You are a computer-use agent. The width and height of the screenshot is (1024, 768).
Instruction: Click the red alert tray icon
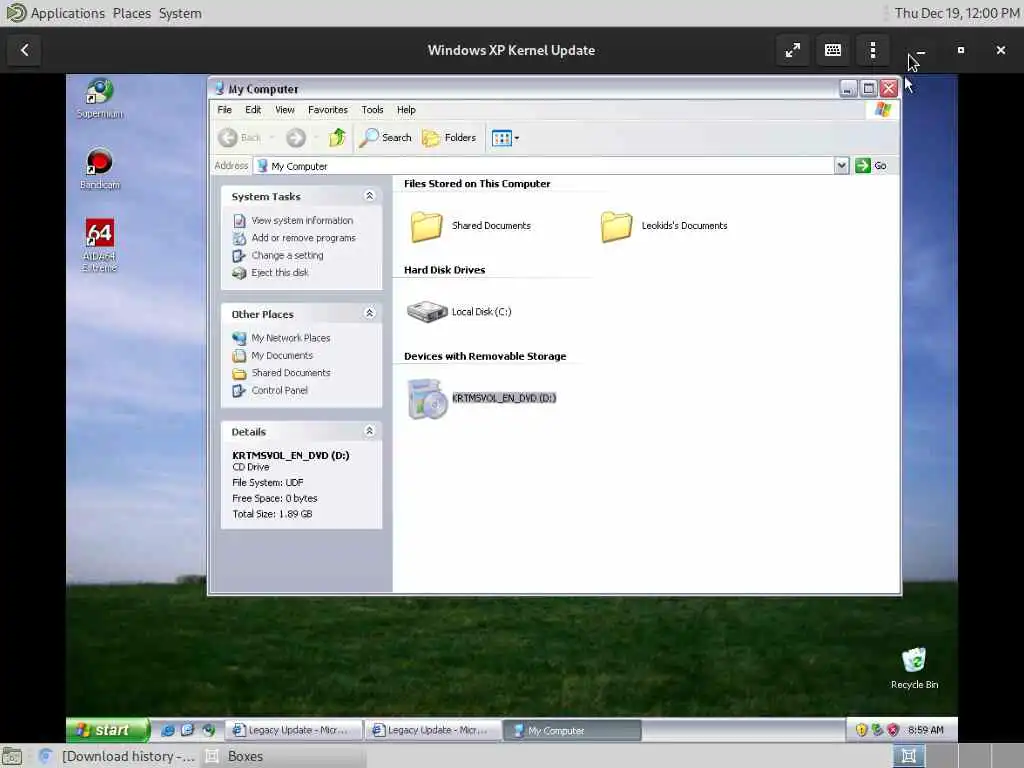click(x=893, y=730)
